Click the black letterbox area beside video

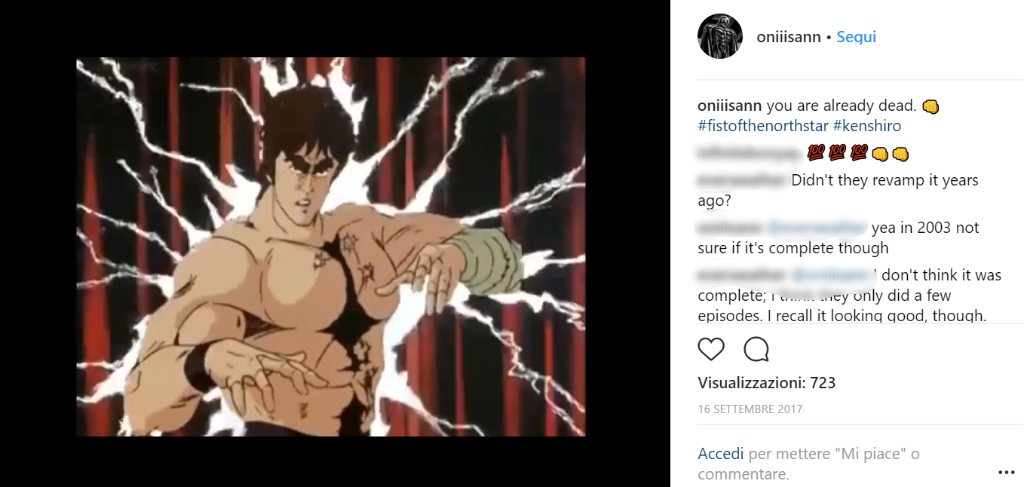[38, 244]
